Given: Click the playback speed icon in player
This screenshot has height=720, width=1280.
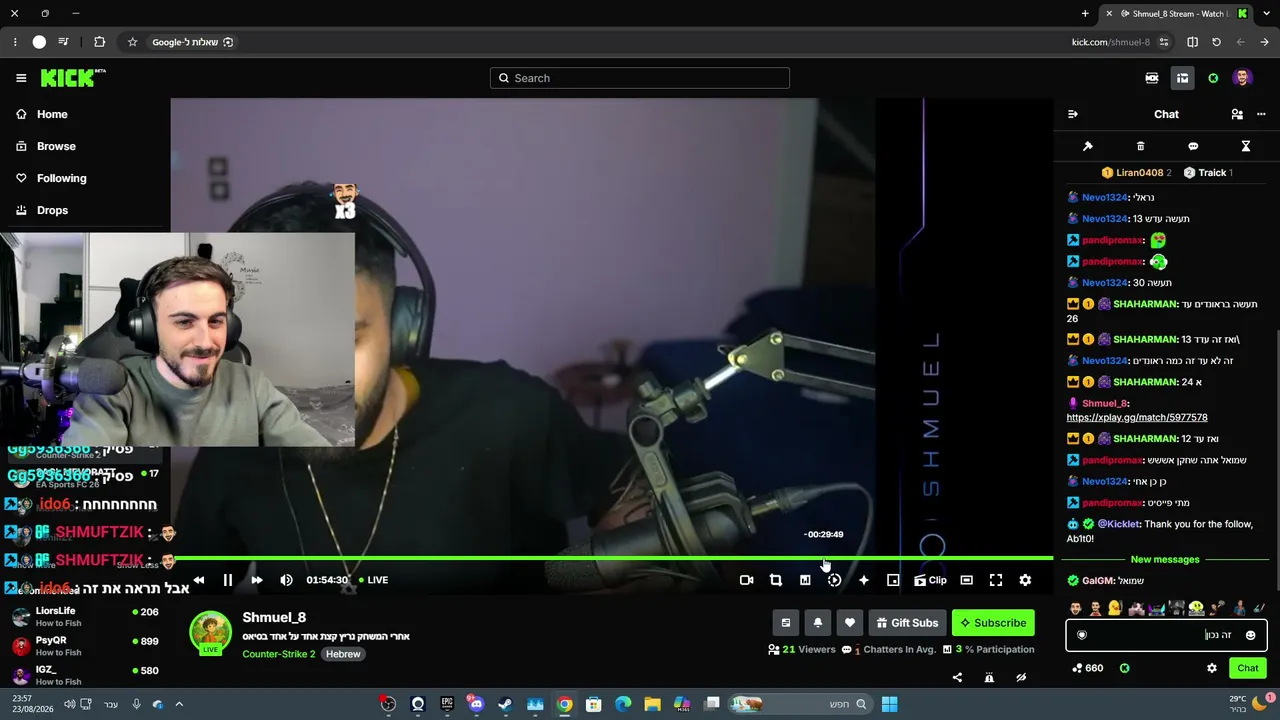Looking at the screenshot, I should [x=834, y=580].
